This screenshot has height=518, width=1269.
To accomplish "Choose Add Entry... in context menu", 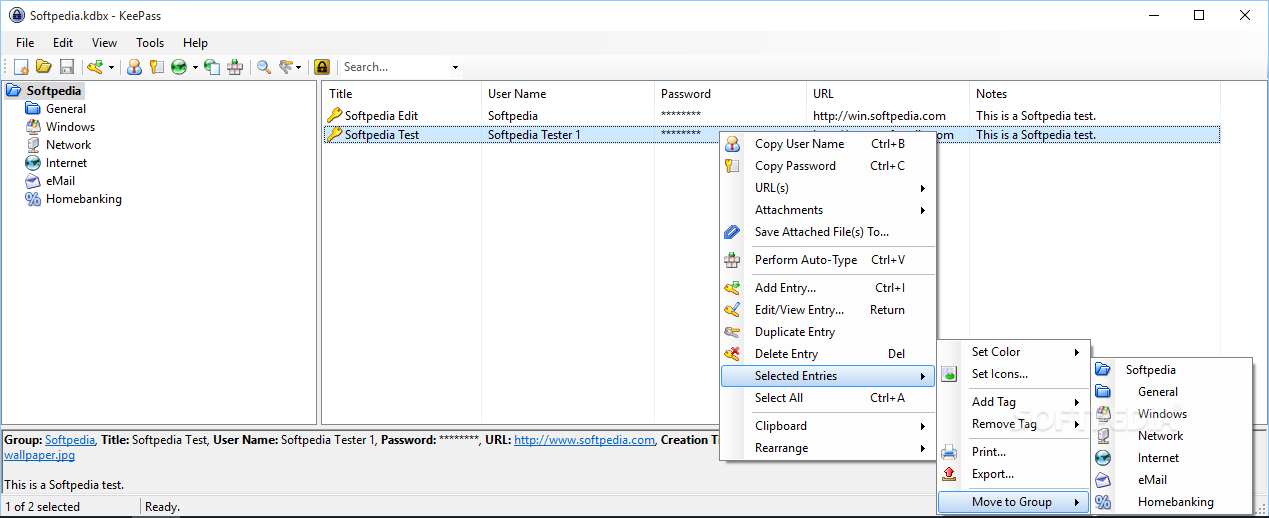I will click(x=828, y=288).
